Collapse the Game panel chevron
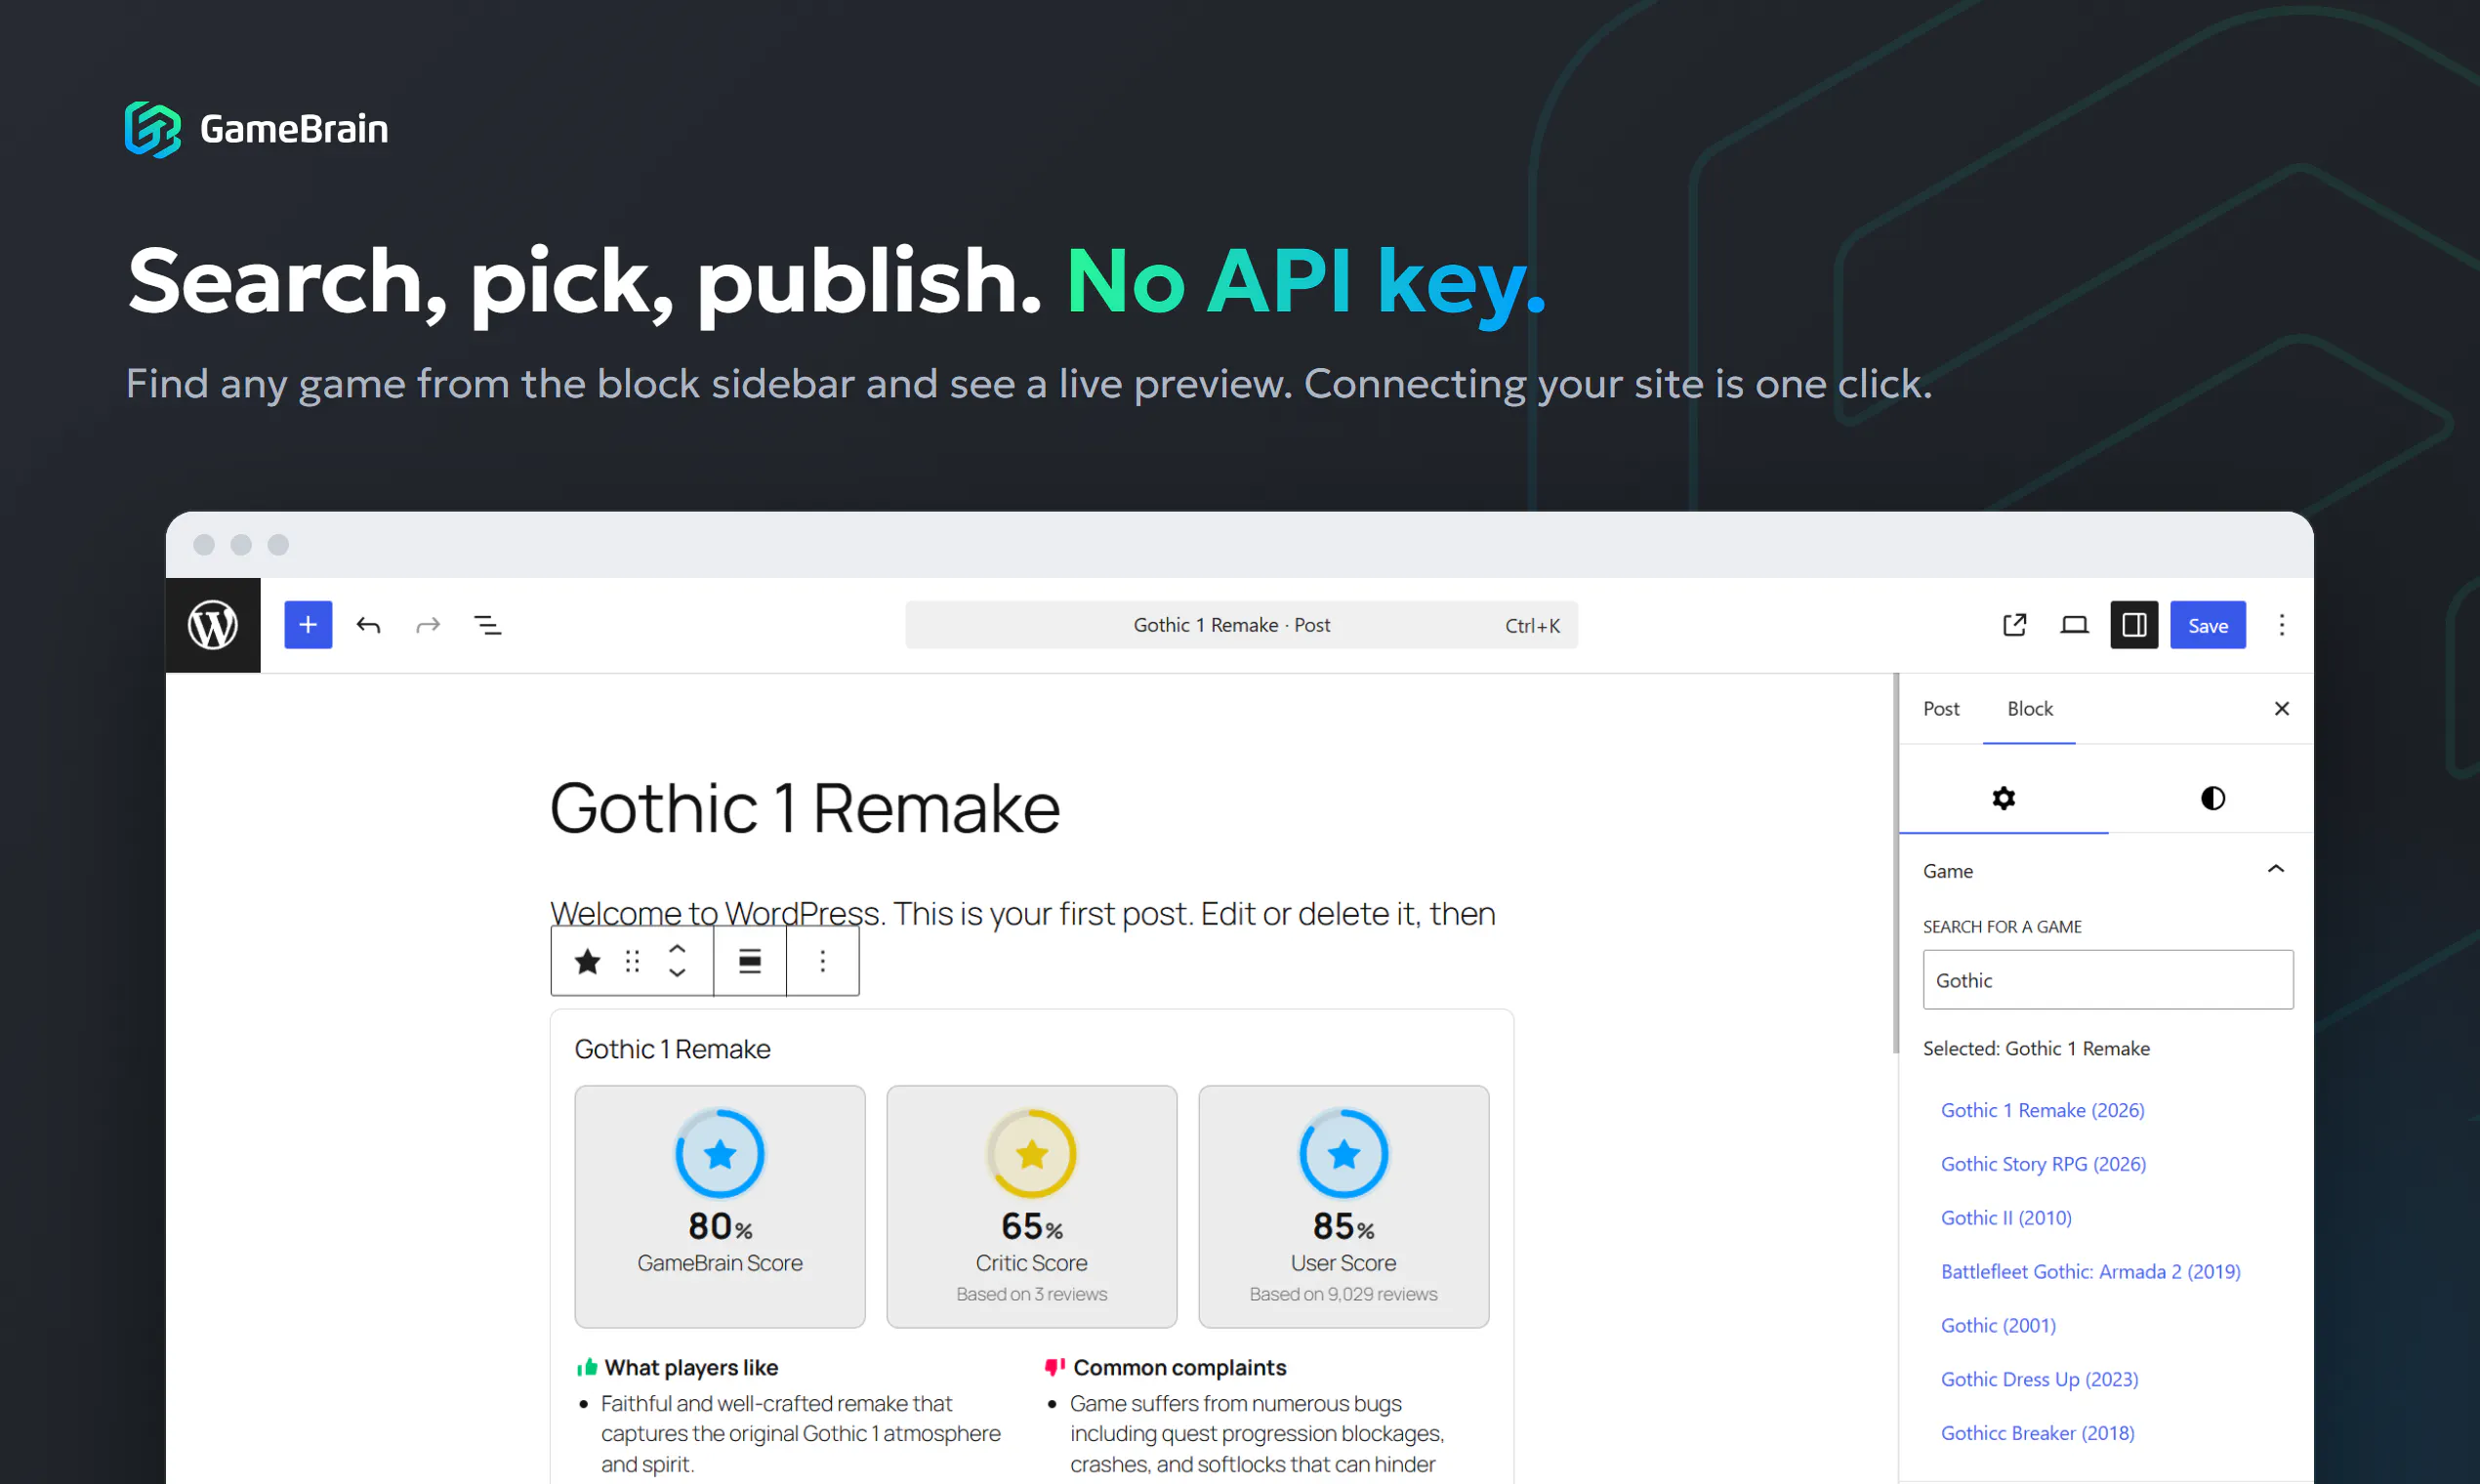This screenshot has height=1484, width=2480. 2276,869
